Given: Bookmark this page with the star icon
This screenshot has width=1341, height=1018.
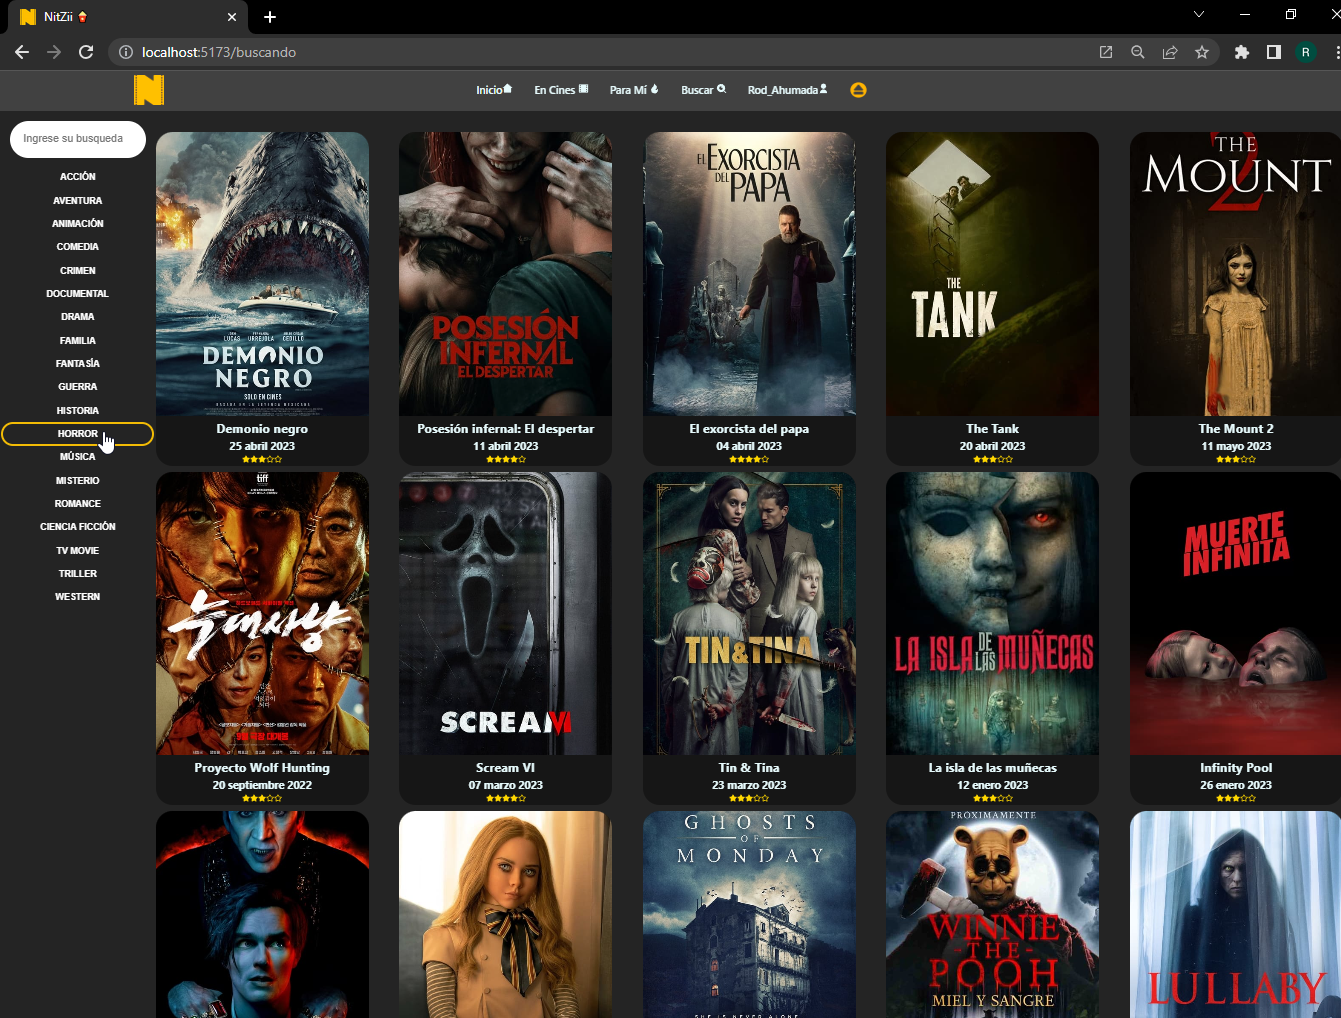Looking at the screenshot, I should pyautogui.click(x=1202, y=52).
